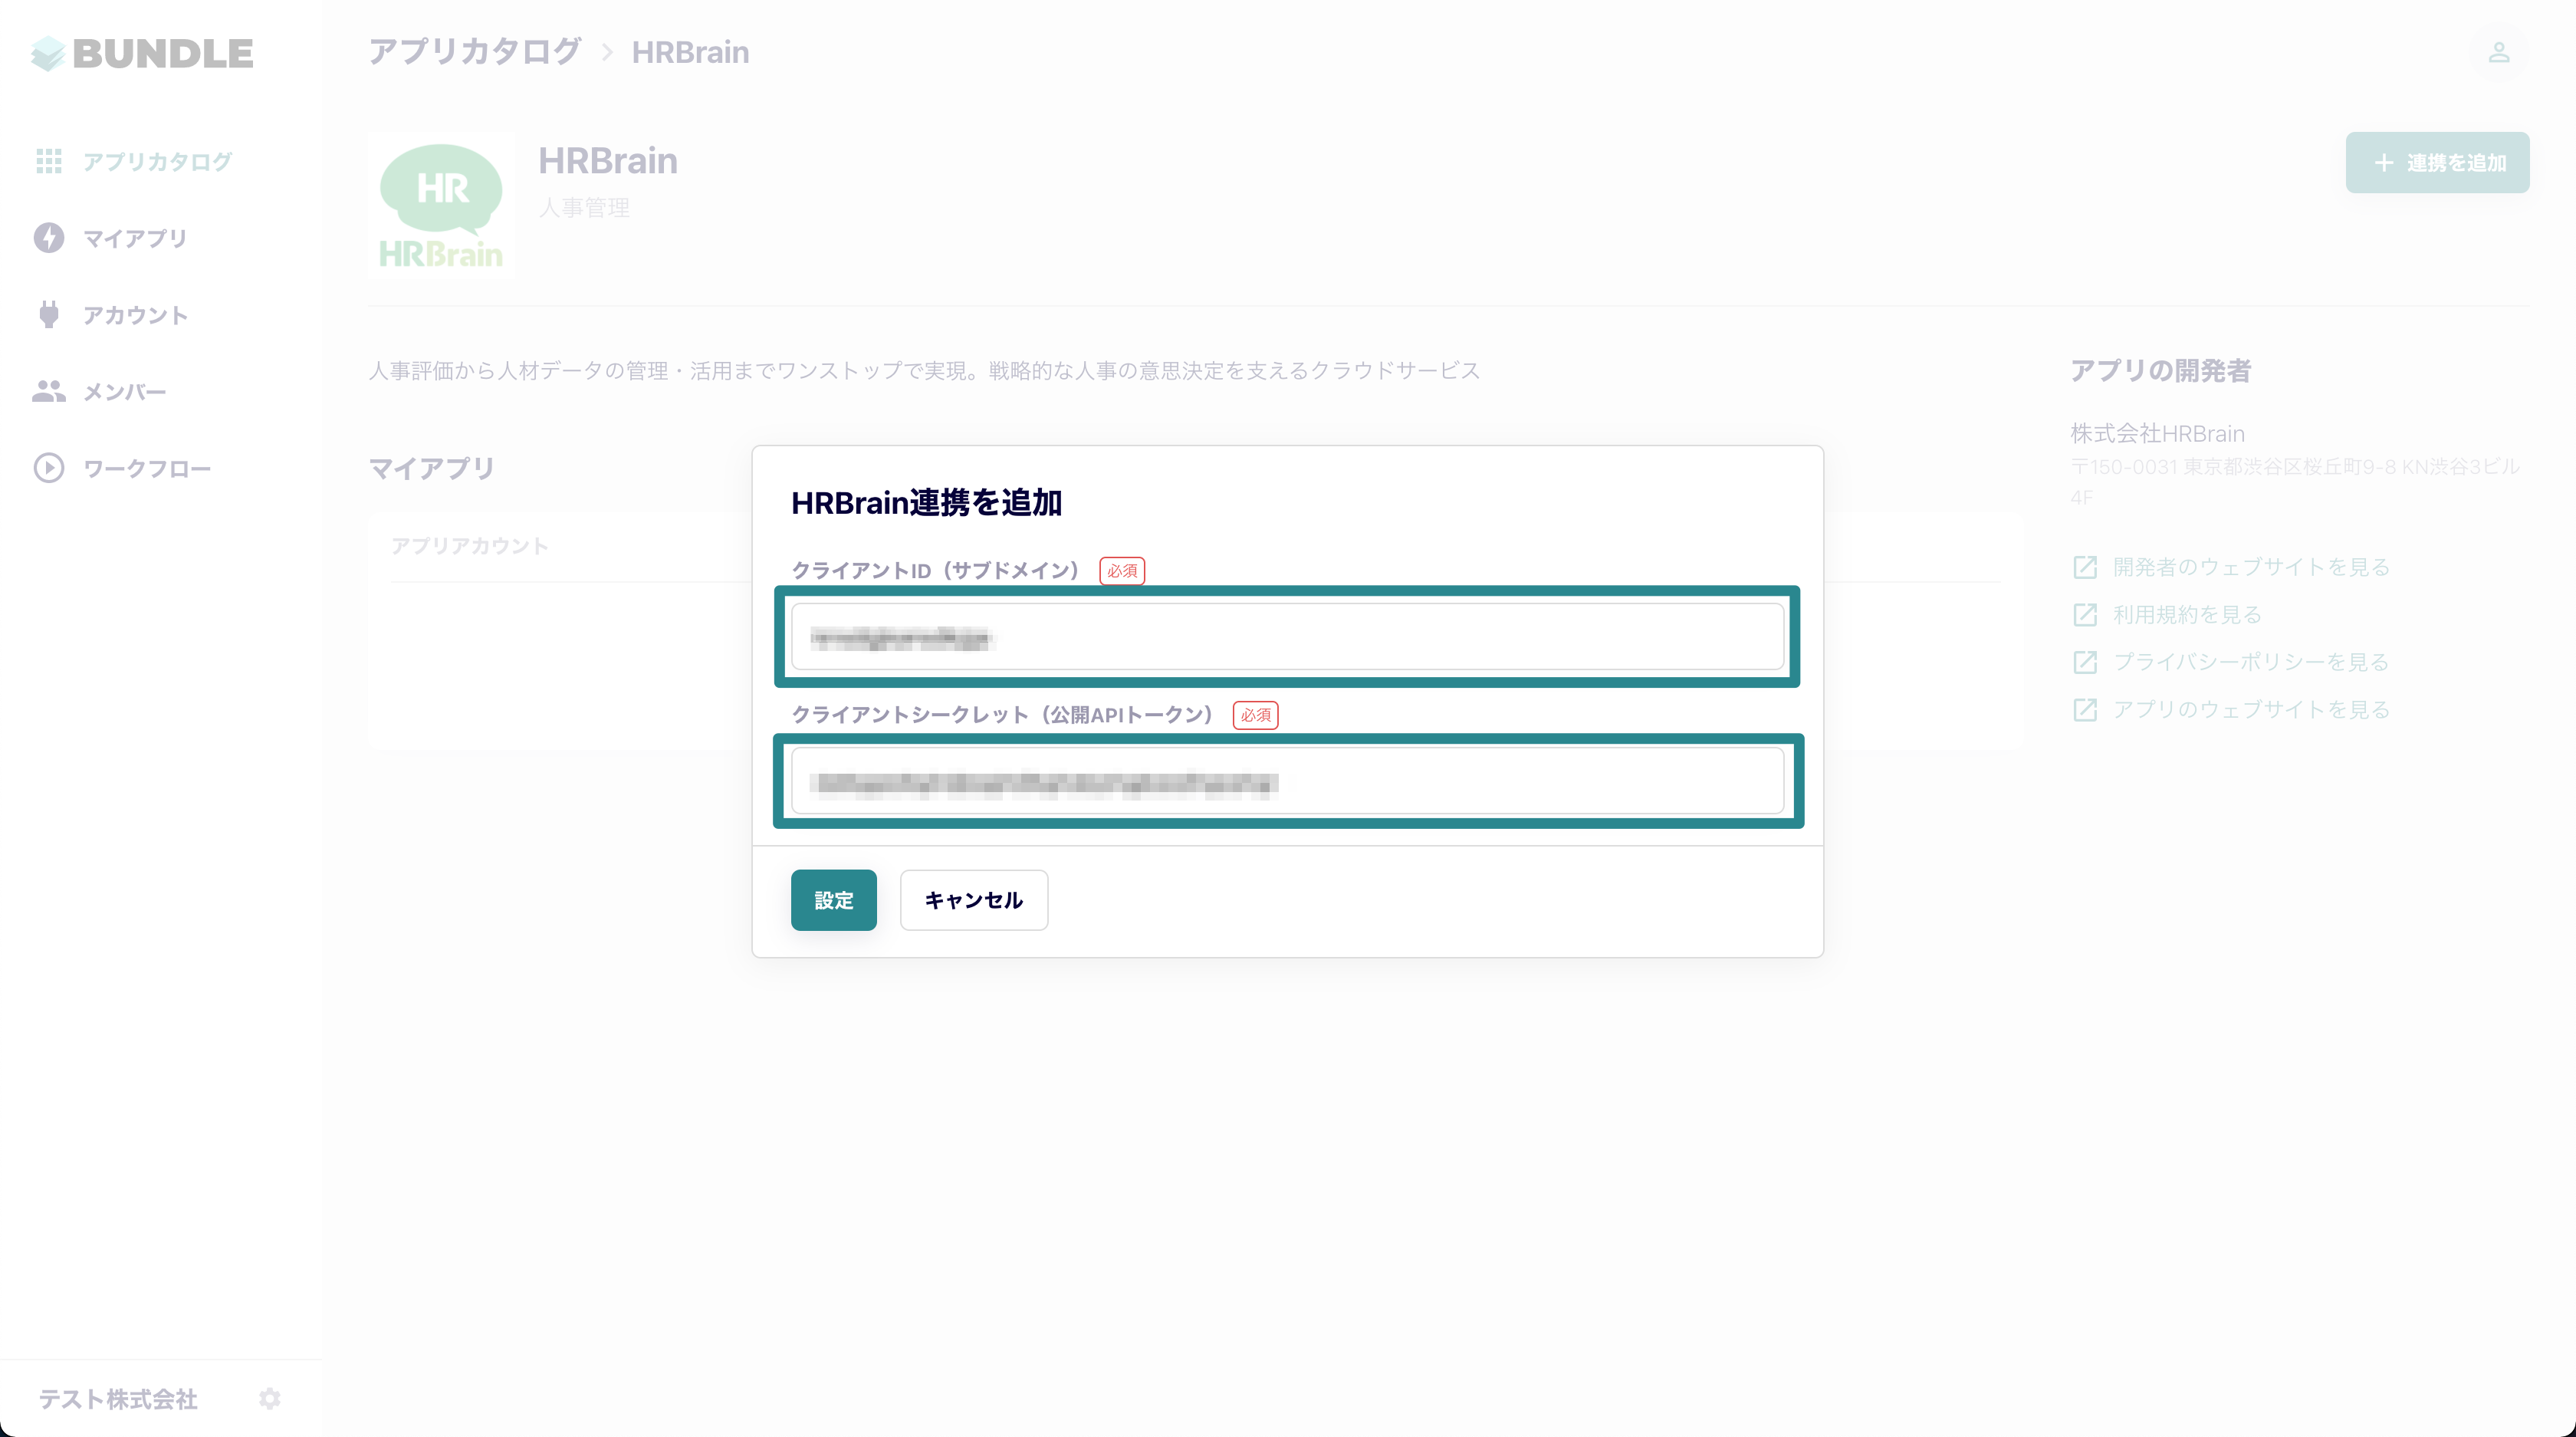Open the 開発者のウェブサイトを見る link
The height and width of the screenshot is (1437, 2576).
coord(2251,567)
